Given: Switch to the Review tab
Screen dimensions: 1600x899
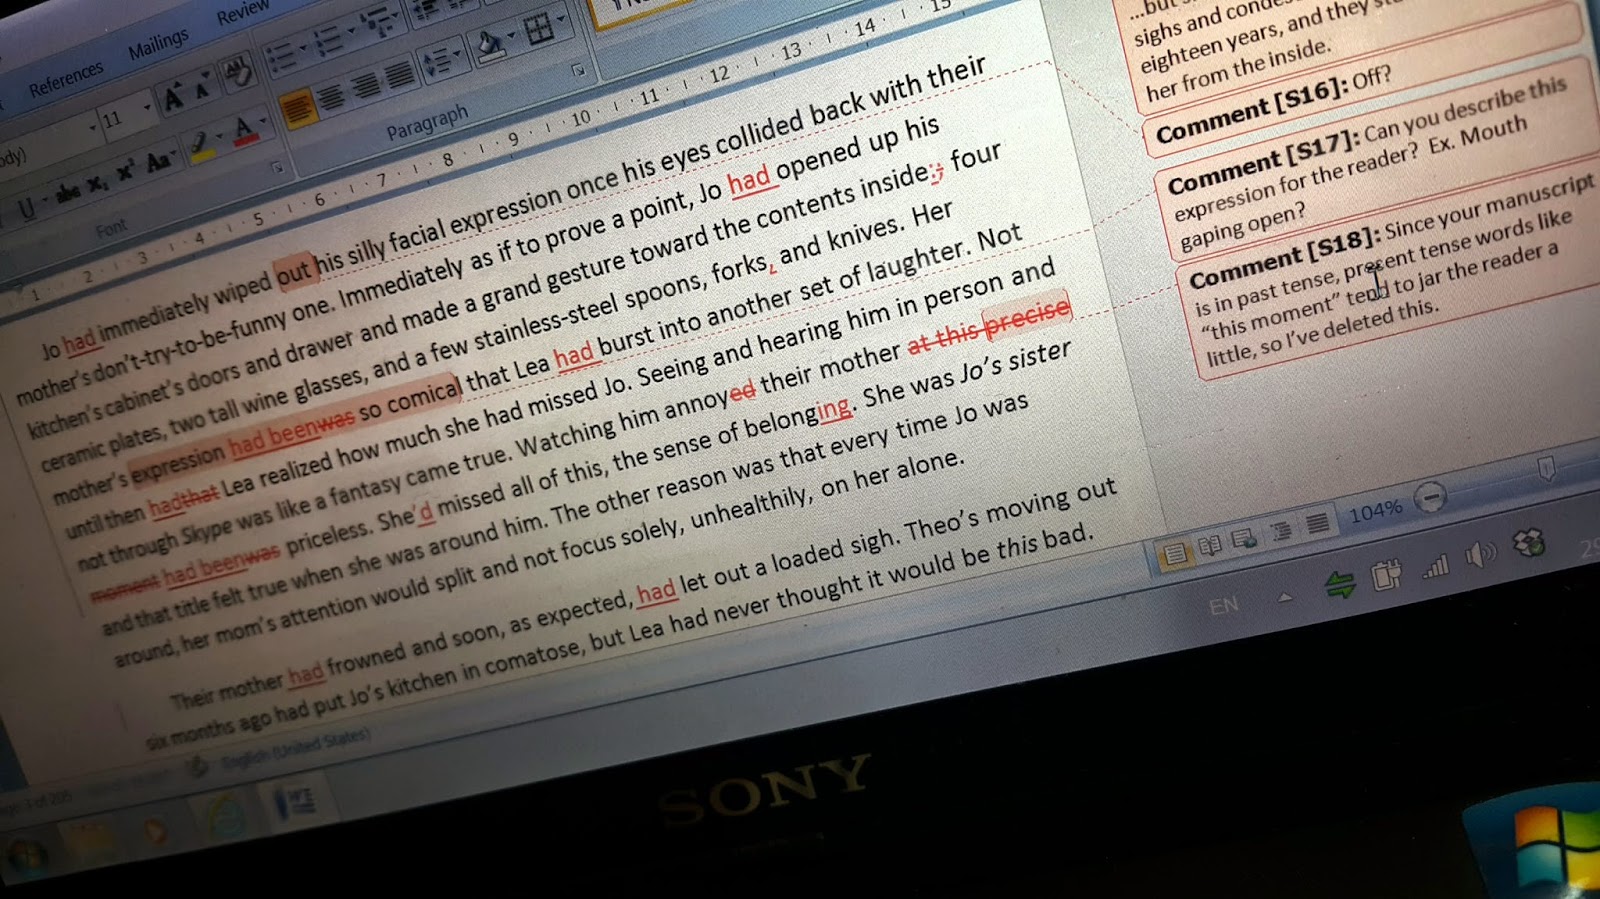Looking at the screenshot, I should point(242,12).
